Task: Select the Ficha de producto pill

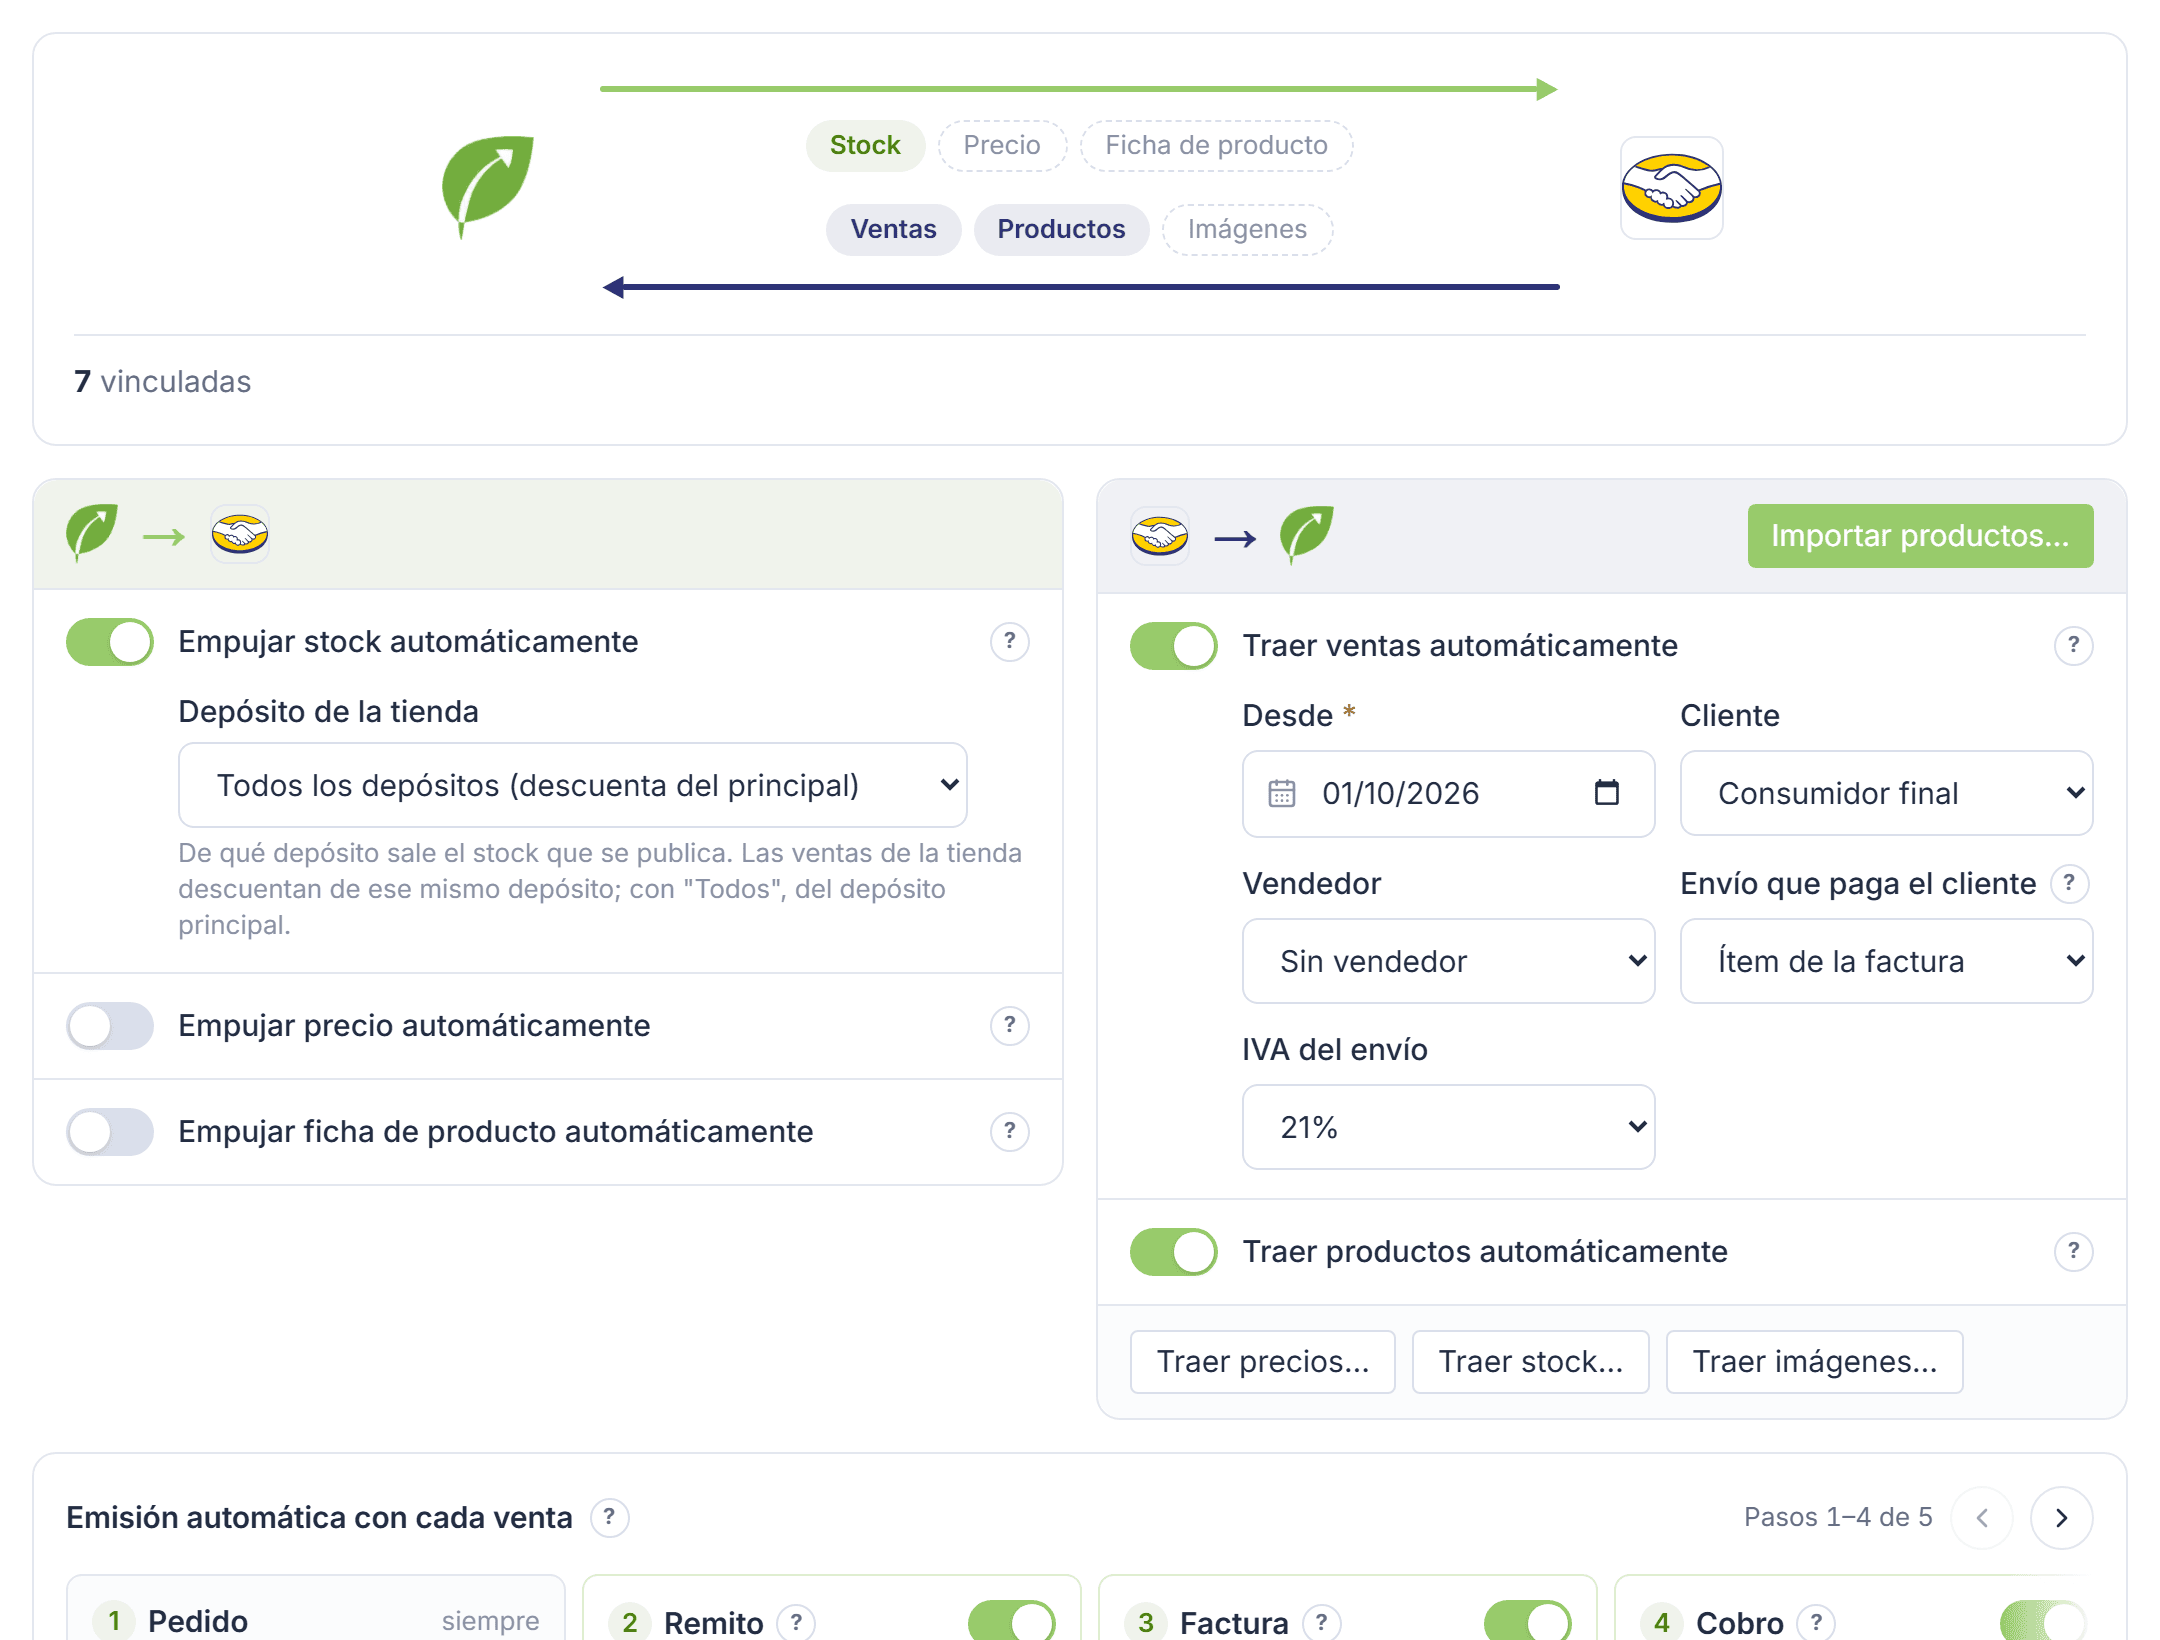Action: 1216,145
